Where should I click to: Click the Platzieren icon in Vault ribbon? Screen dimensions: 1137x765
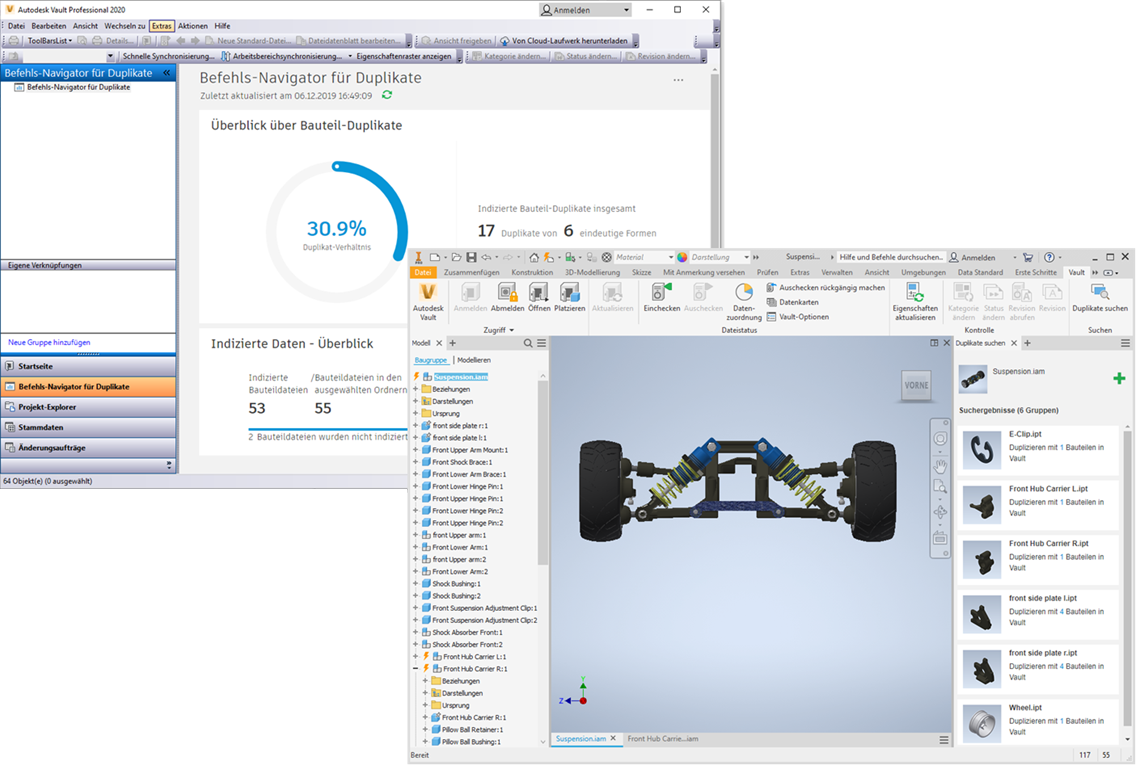pyautogui.click(x=570, y=298)
